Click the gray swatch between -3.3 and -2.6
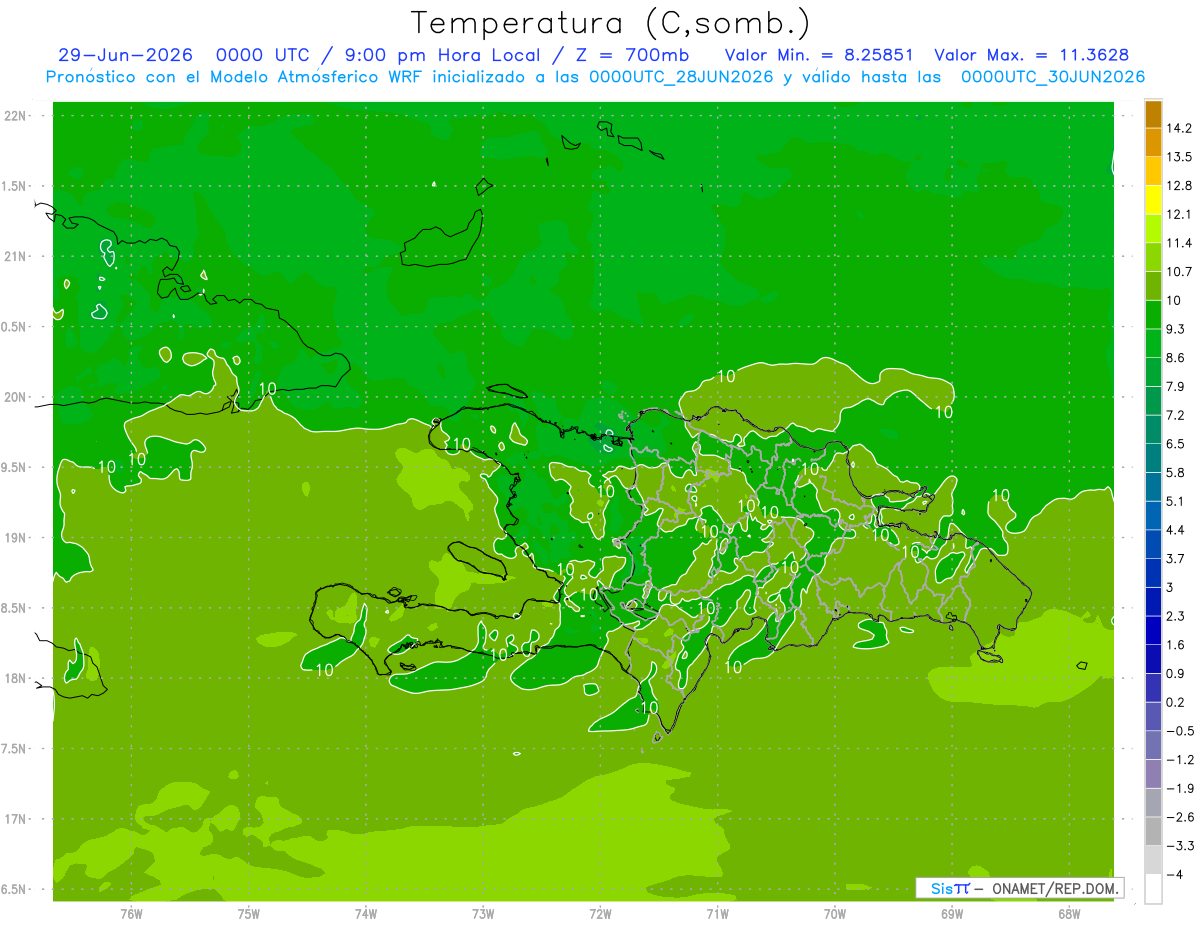 pos(1153,831)
